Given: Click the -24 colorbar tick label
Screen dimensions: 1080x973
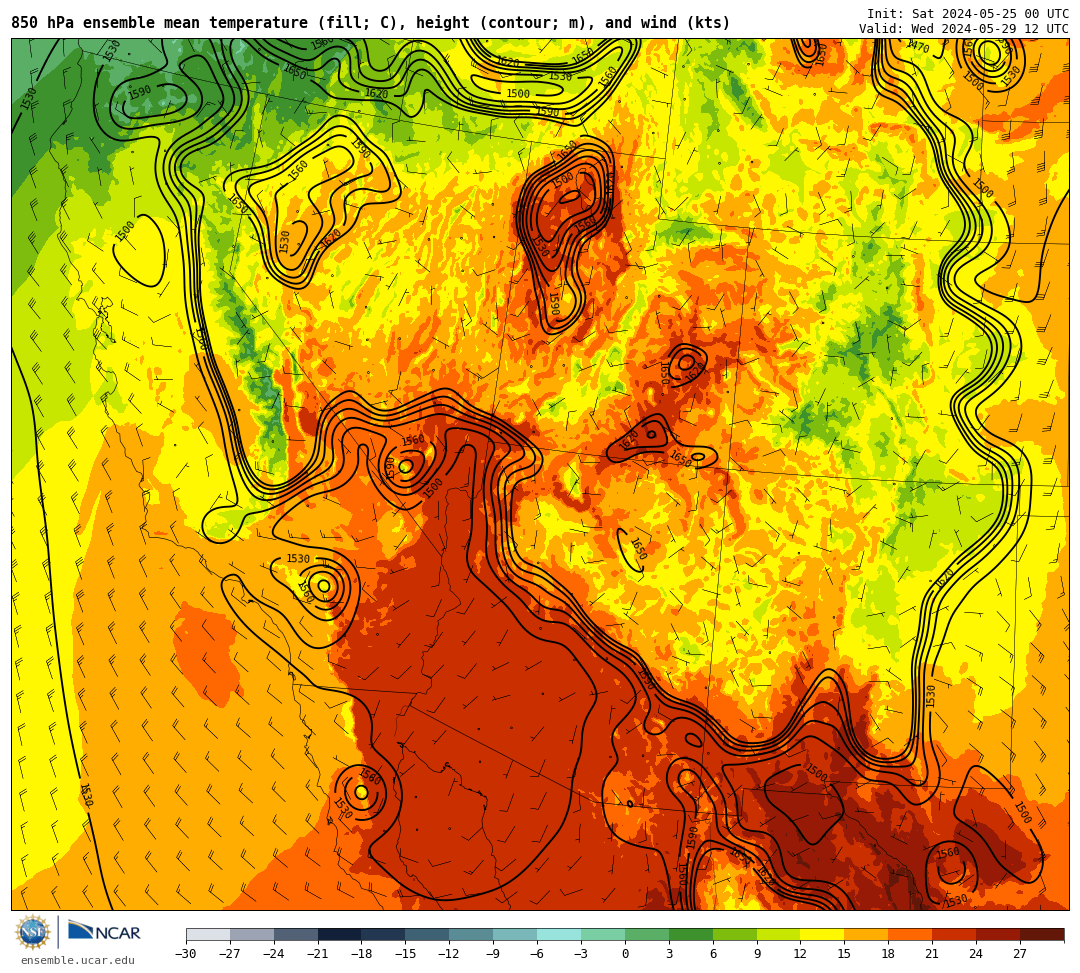Looking at the screenshot, I should (273, 954).
